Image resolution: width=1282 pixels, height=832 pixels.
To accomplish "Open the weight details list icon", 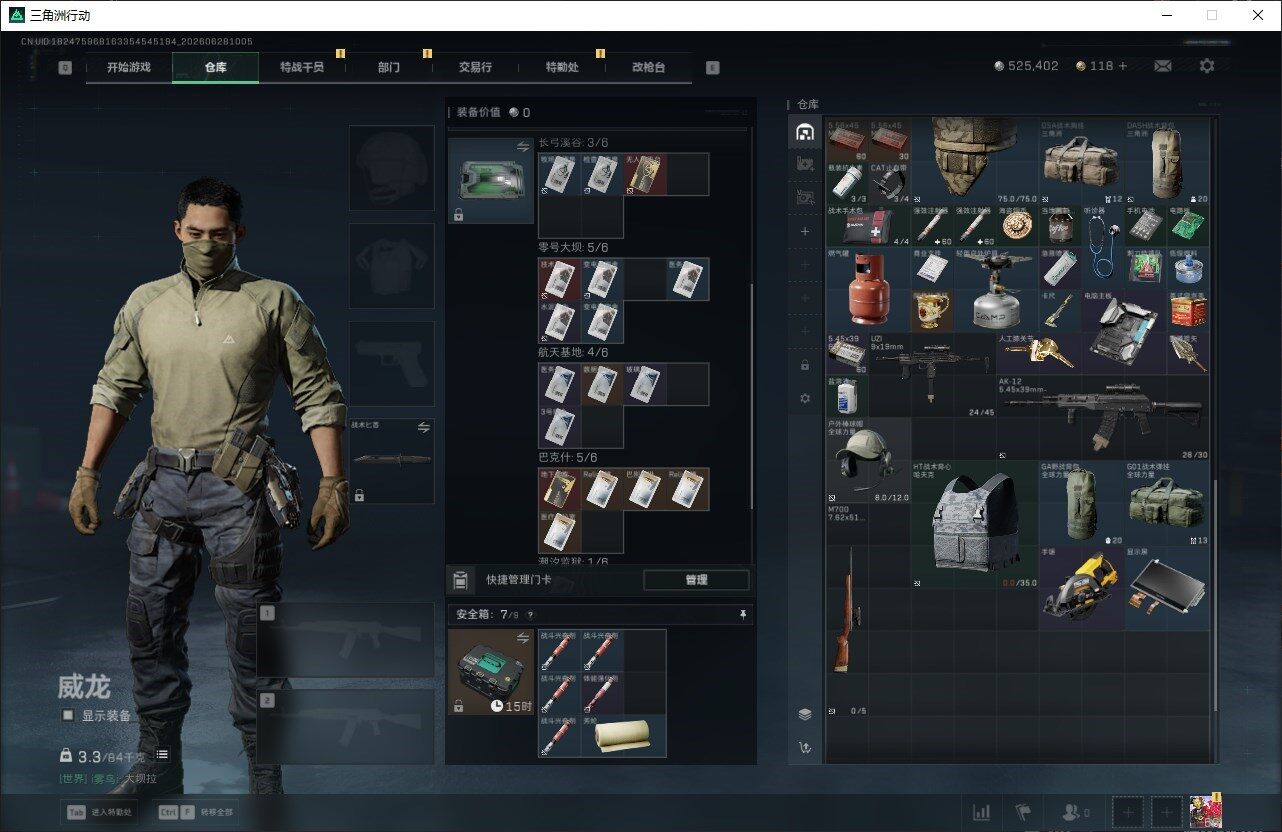I will (x=162, y=755).
